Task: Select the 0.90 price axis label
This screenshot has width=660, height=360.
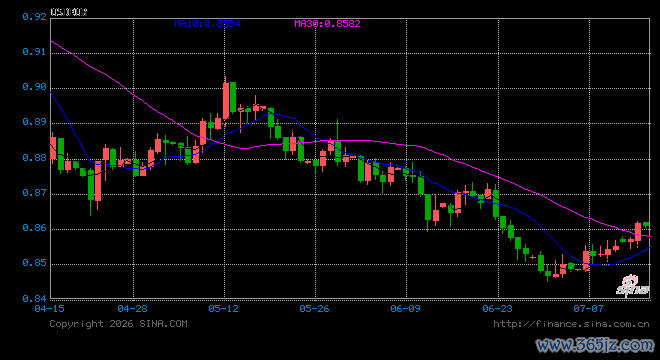Action: tap(35, 86)
